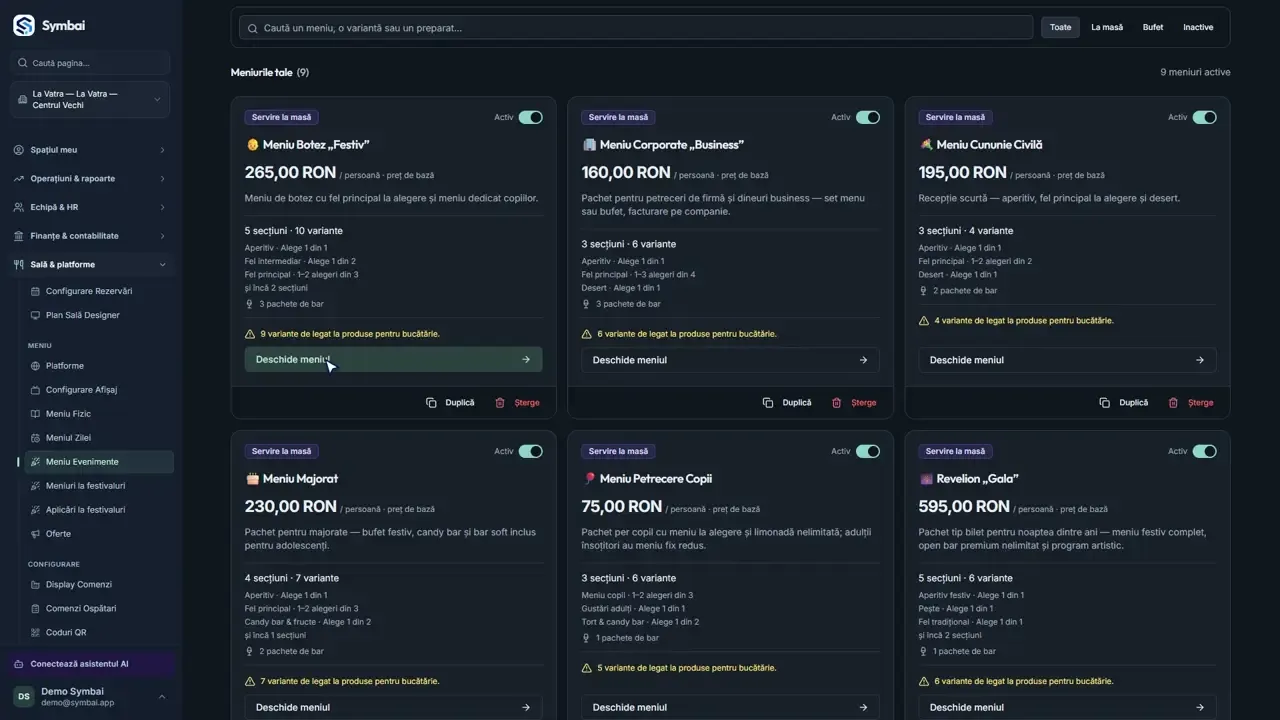Toggle Activ switch on Meniu Corporate „Business”
The image size is (1280, 720).
867,117
